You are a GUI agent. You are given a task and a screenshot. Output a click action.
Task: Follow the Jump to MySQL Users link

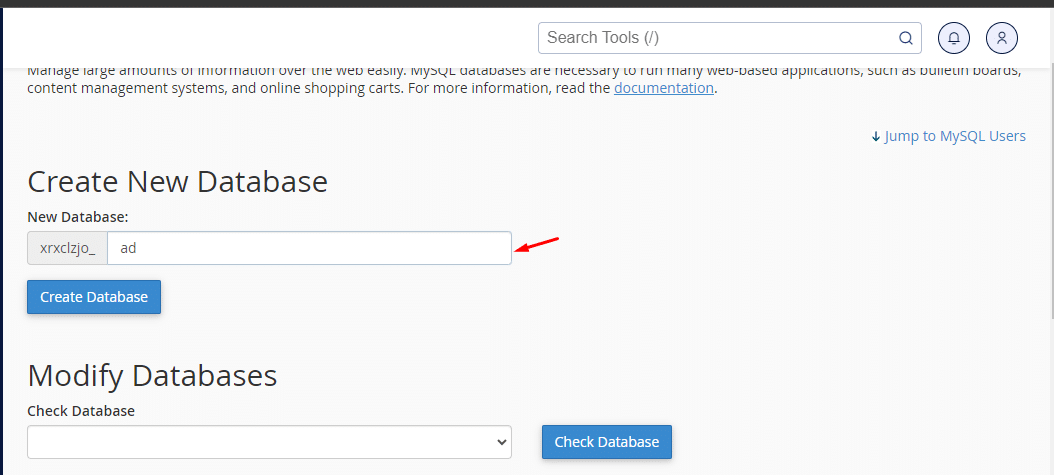[x=955, y=136]
